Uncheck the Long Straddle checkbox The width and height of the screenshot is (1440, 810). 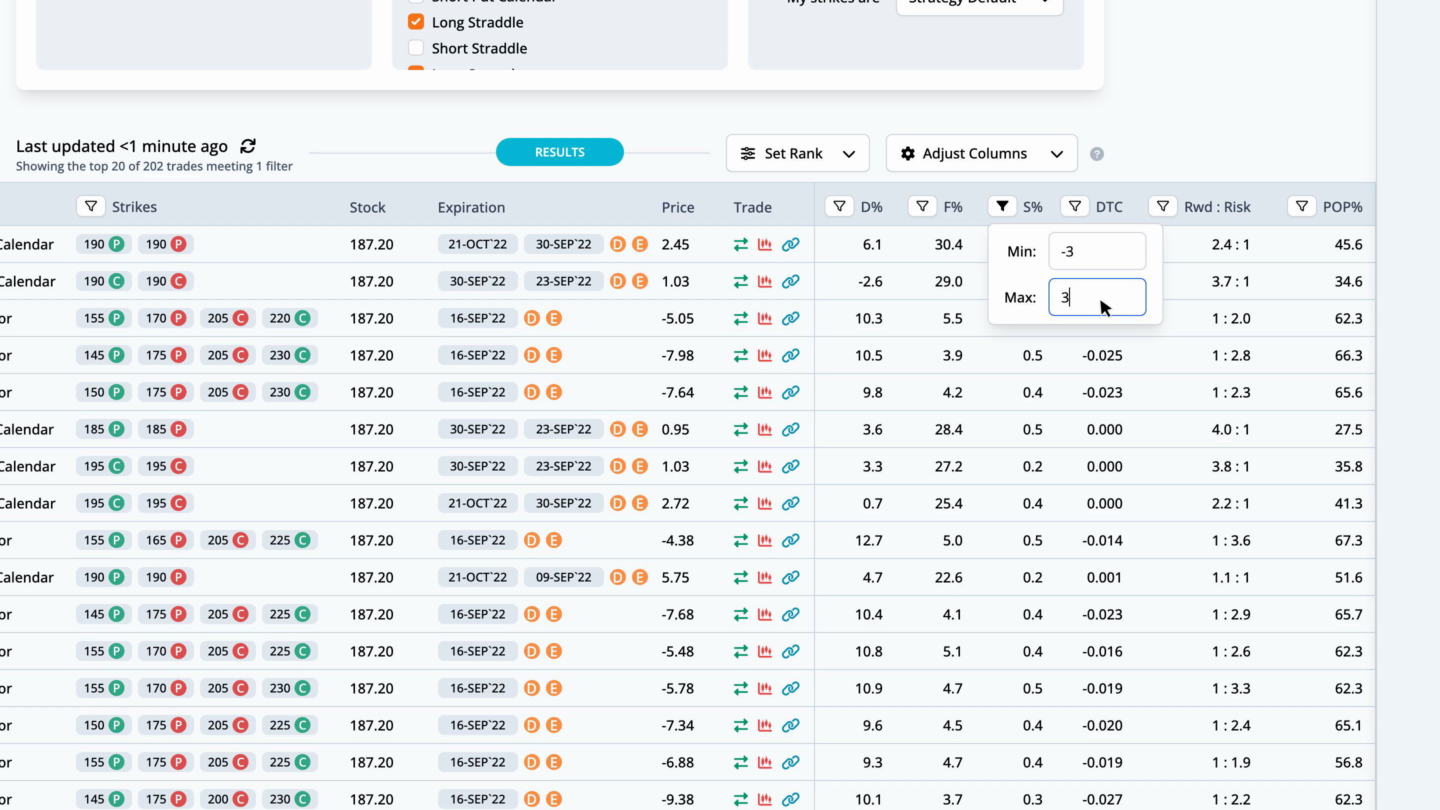pos(416,22)
